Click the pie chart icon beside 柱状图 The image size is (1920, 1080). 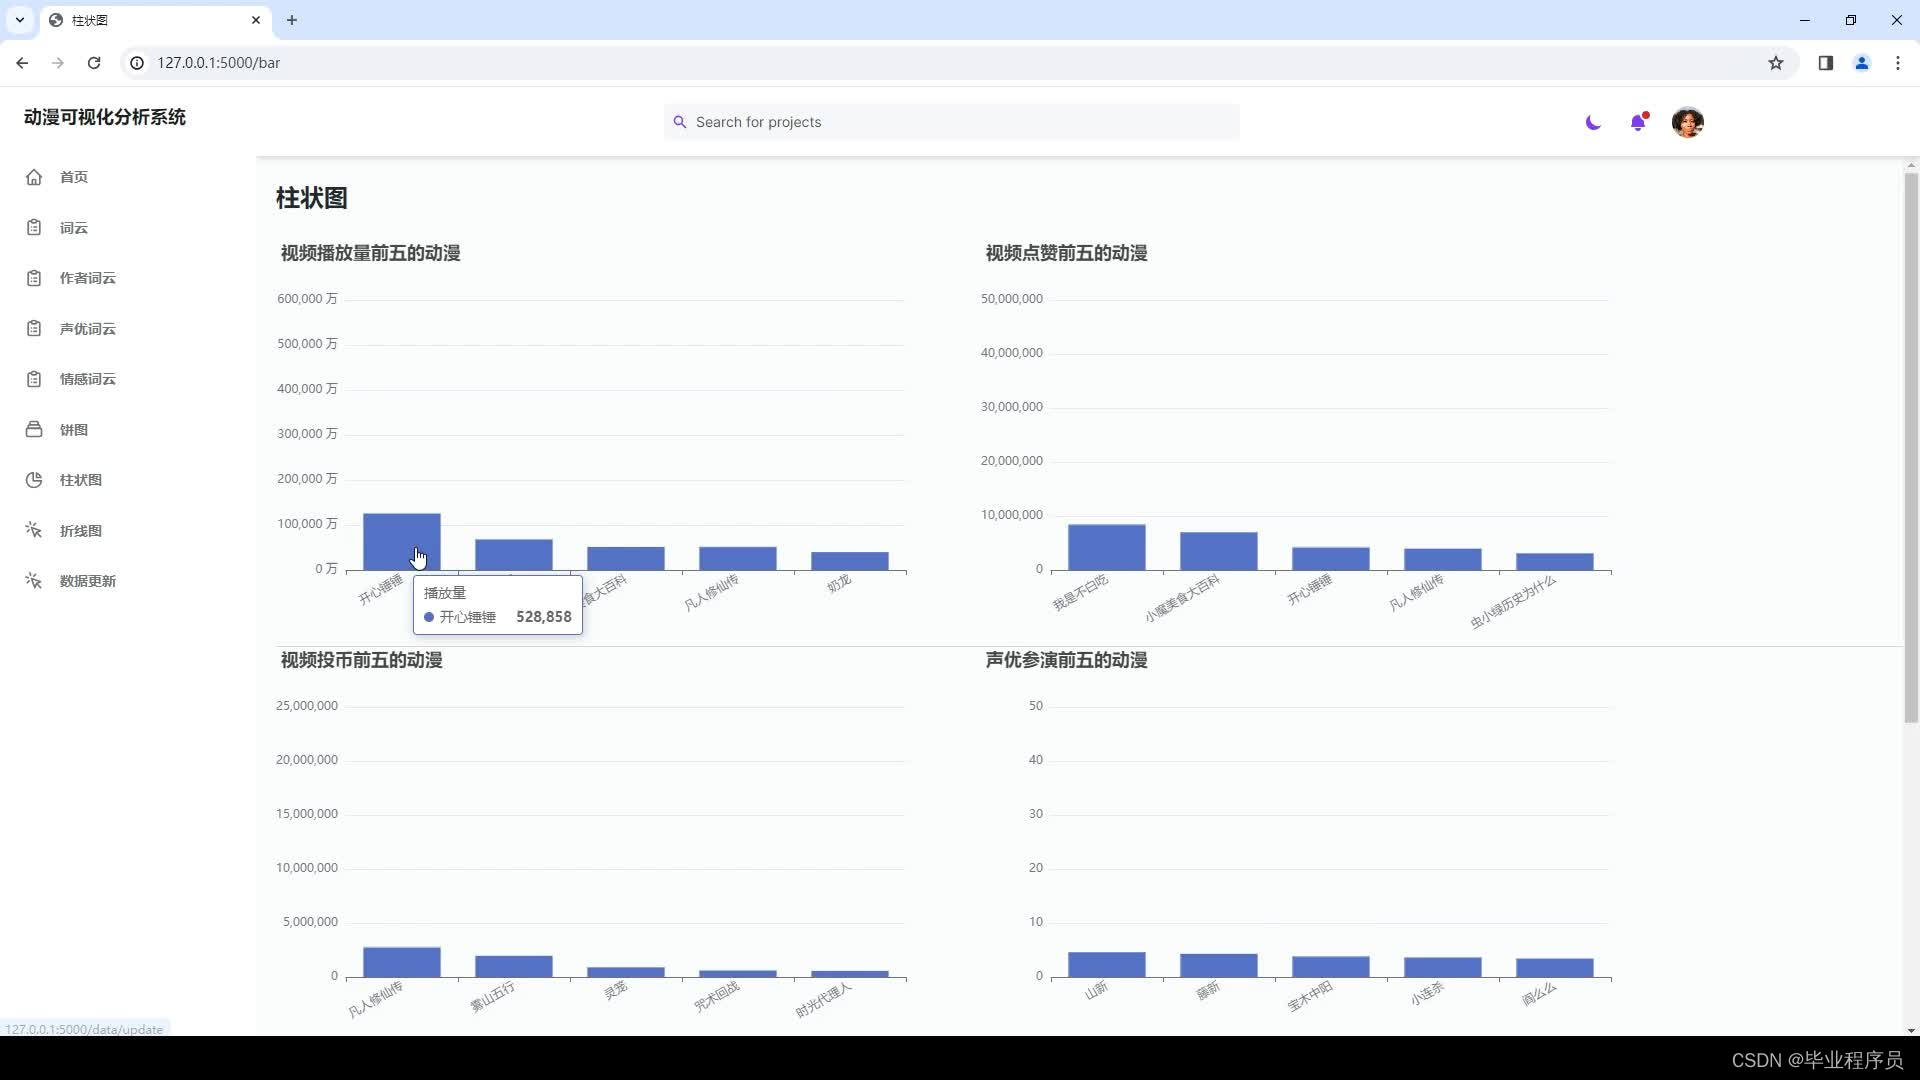[x=34, y=480]
